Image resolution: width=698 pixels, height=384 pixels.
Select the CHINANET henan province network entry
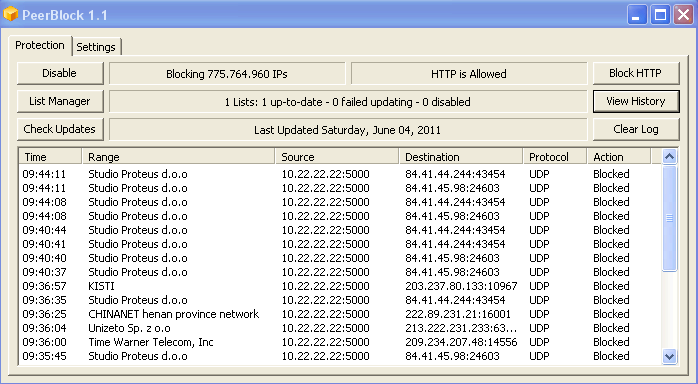[x=340, y=314]
